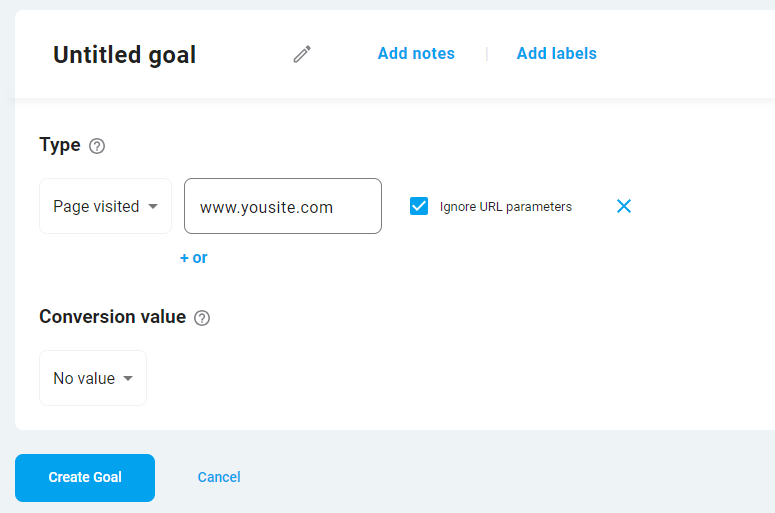Viewport: 775px width, 513px height.
Task: Click the Conversion value section heading
Action: pos(112,317)
